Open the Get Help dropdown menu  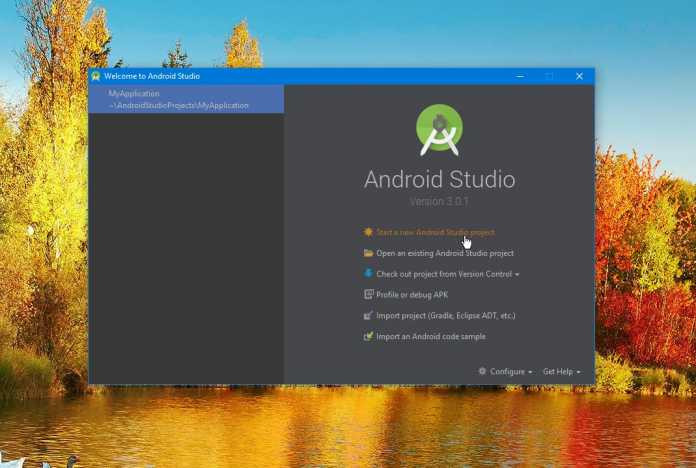(x=561, y=371)
